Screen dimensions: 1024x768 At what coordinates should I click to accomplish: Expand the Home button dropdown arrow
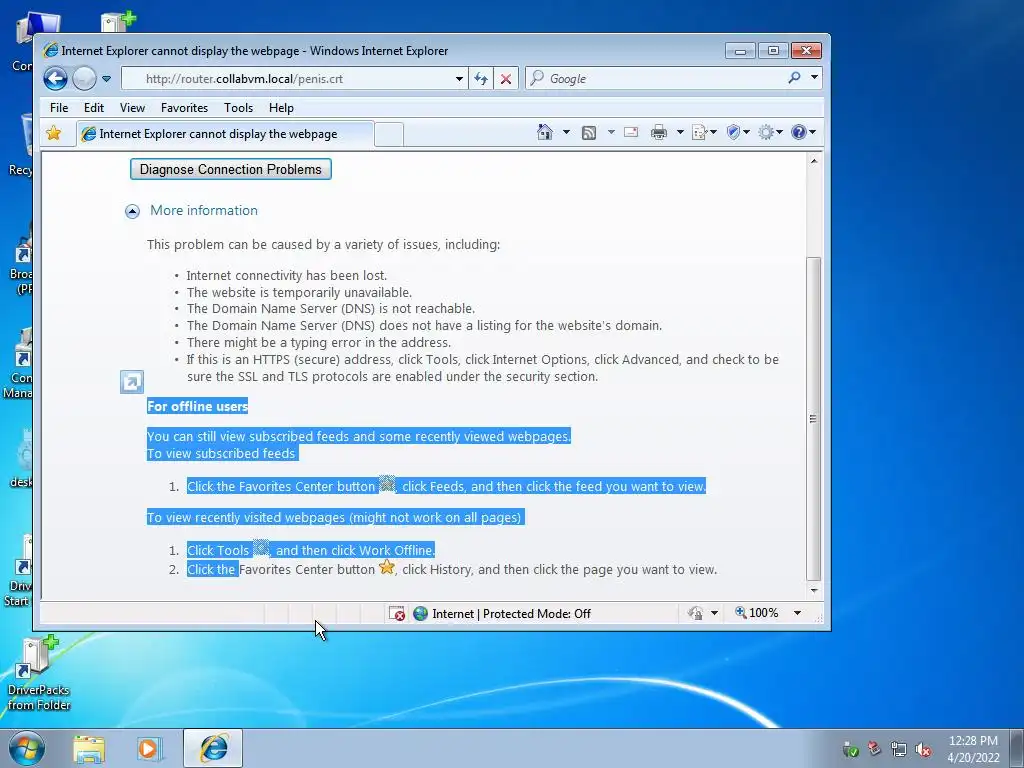click(x=566, y=133)
